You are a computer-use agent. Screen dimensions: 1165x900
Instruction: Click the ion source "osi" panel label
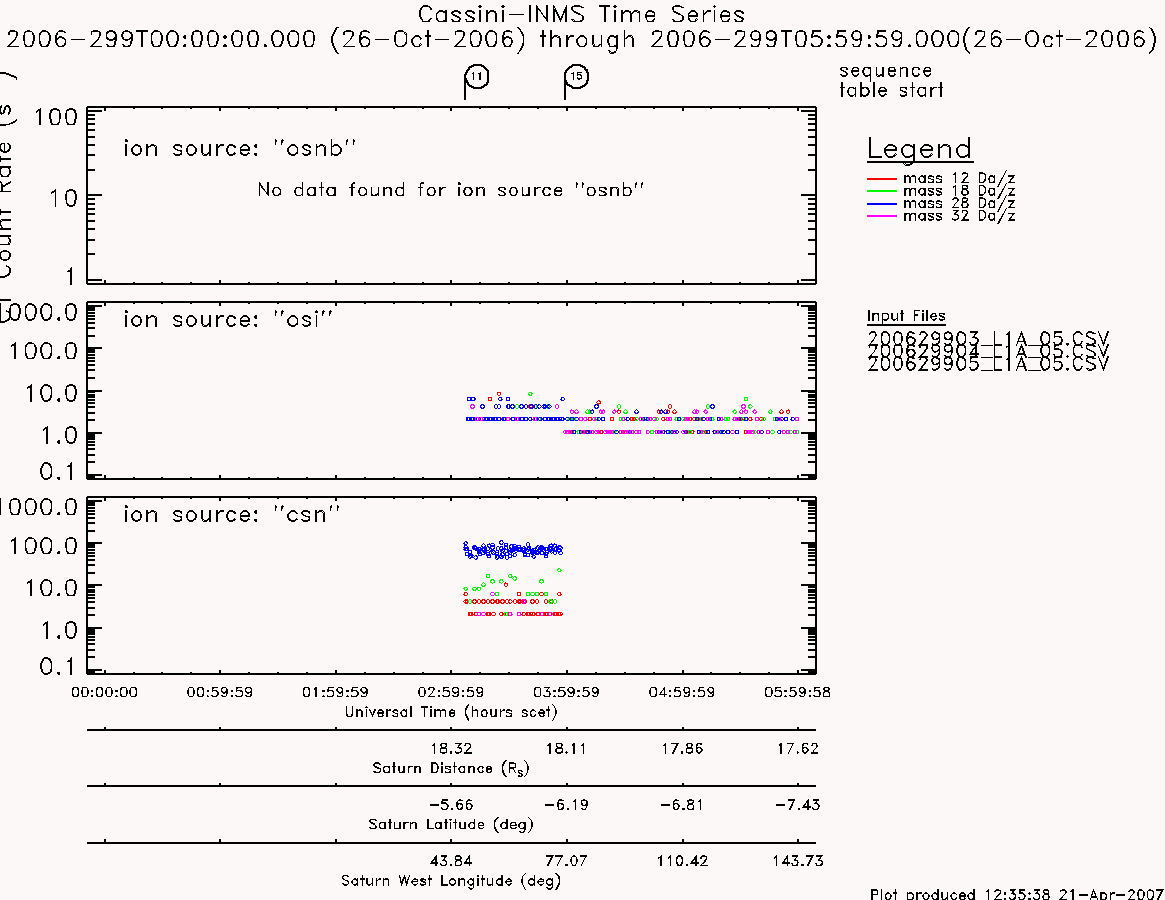point(228,320)
